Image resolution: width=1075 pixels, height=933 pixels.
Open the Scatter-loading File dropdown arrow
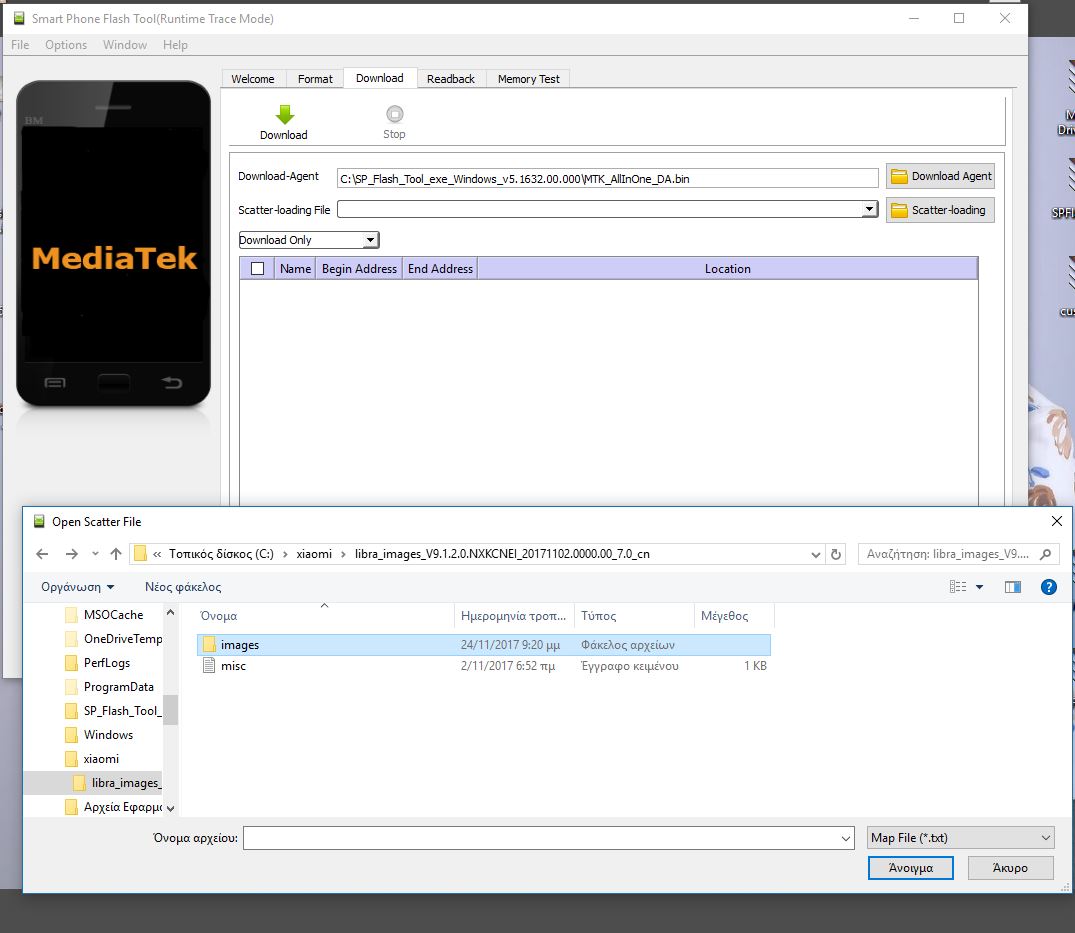pos(870,209)
